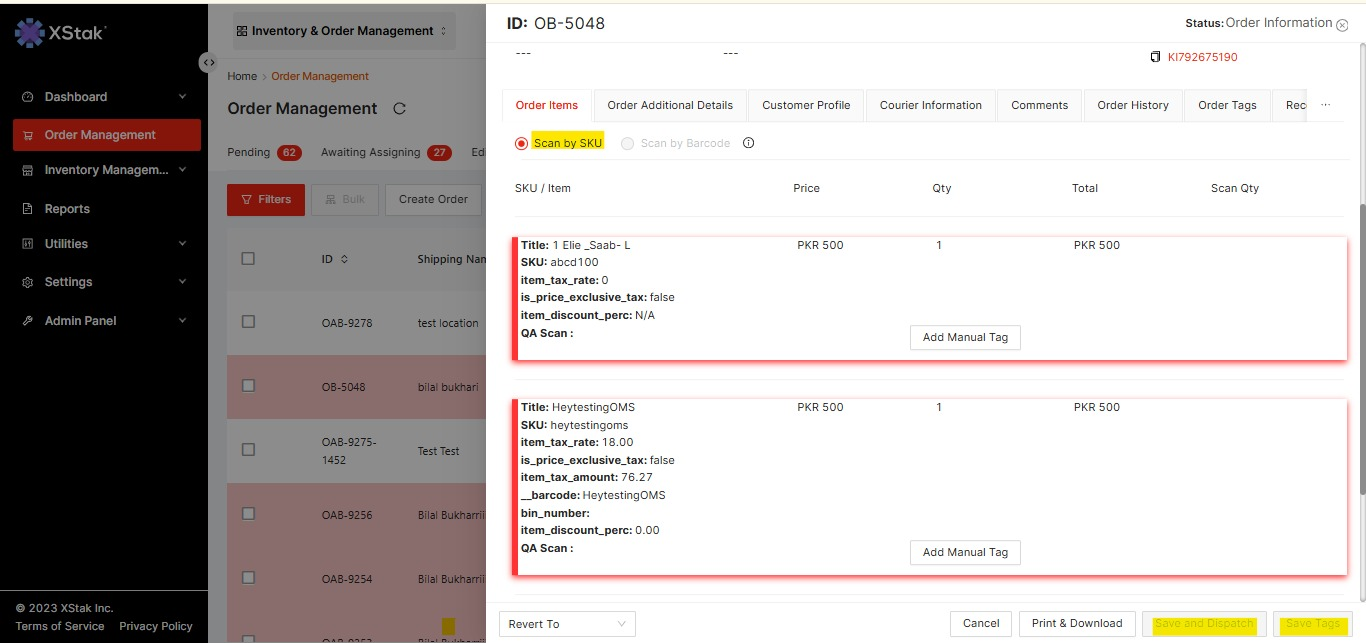Open more tabs with the ellipsis icon
The height and width of the screenshot is (643, 1366).
click(x=1326, y=105)
